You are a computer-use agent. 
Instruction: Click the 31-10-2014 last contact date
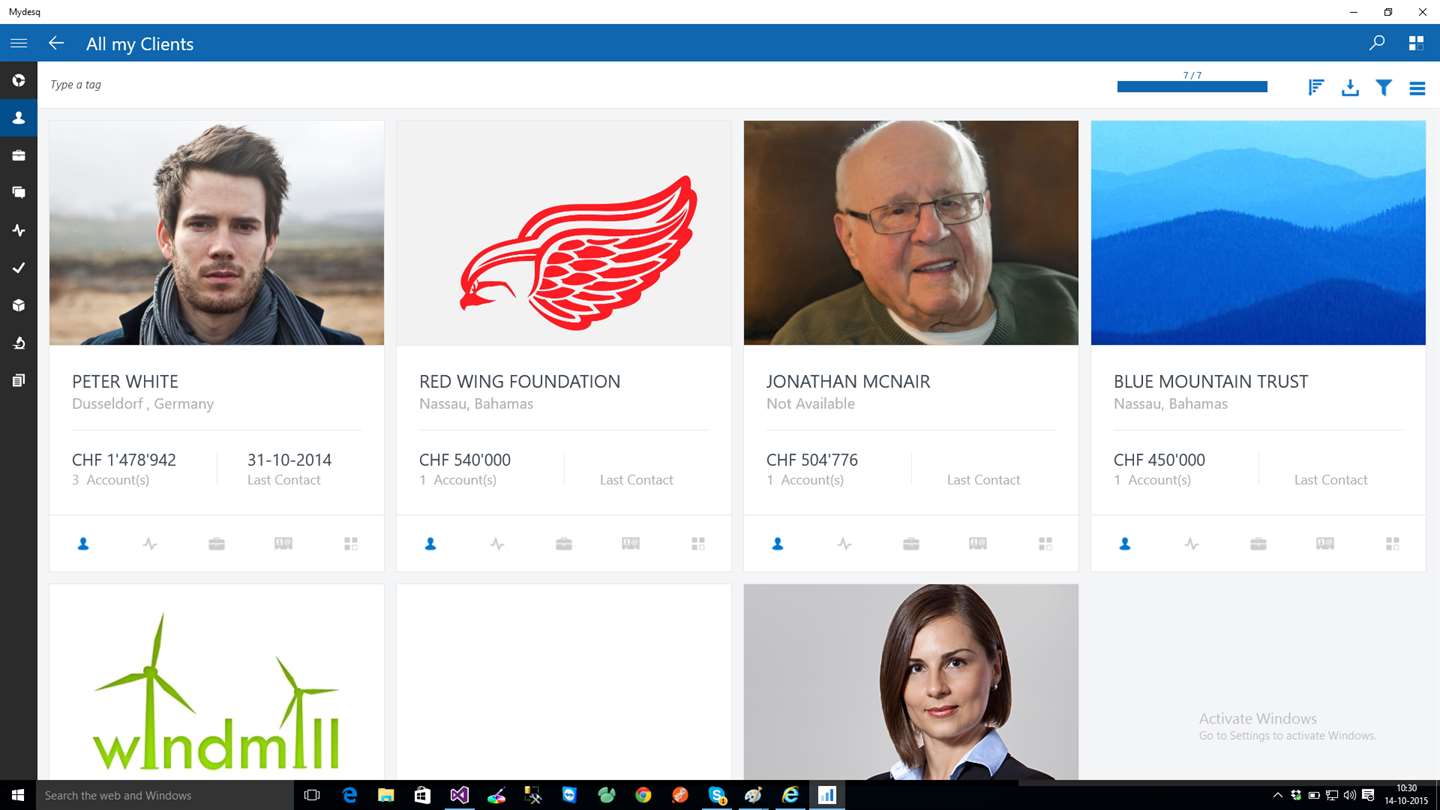click(289, 460)
